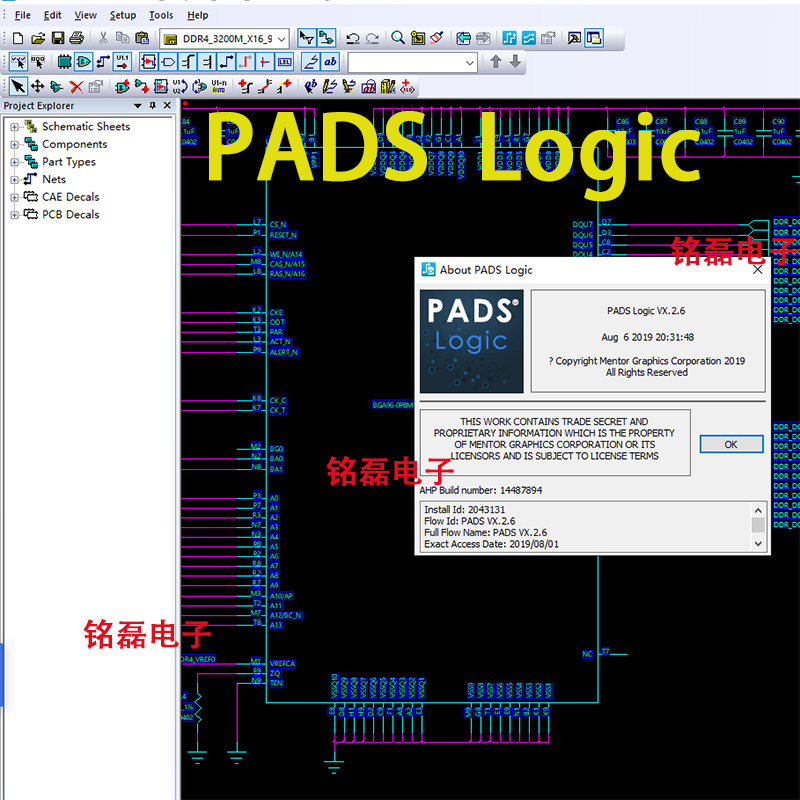Toggle the Off-page selection filter icon
The height and width of the screenshot is (800, 800).
coord(168,62)
